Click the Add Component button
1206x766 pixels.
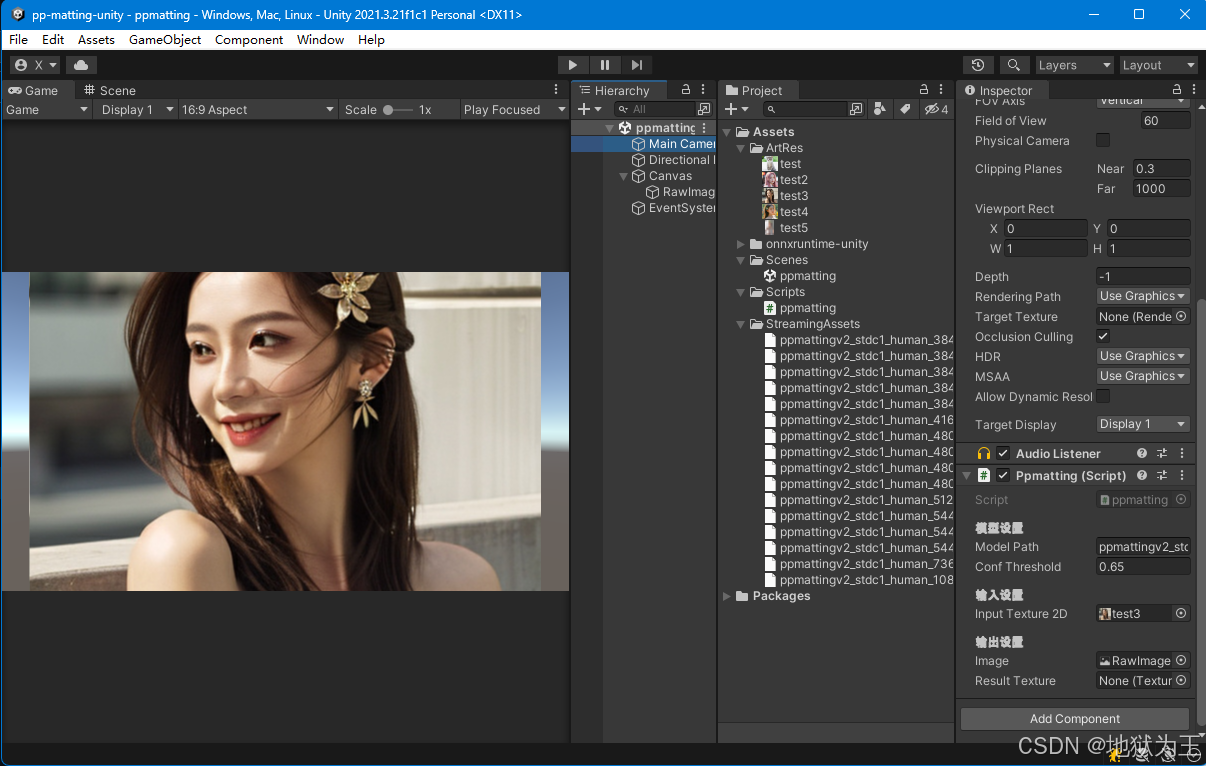pos(1074,719)
